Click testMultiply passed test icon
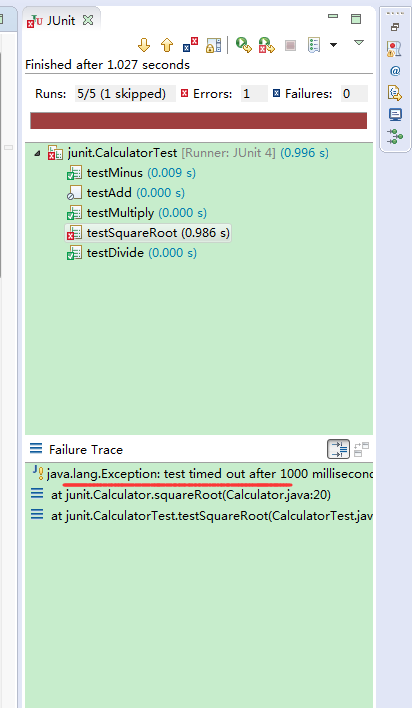Image resolution: width=412 pixels, height=708 pixels. pyautogui.click(x=74, y=213)
